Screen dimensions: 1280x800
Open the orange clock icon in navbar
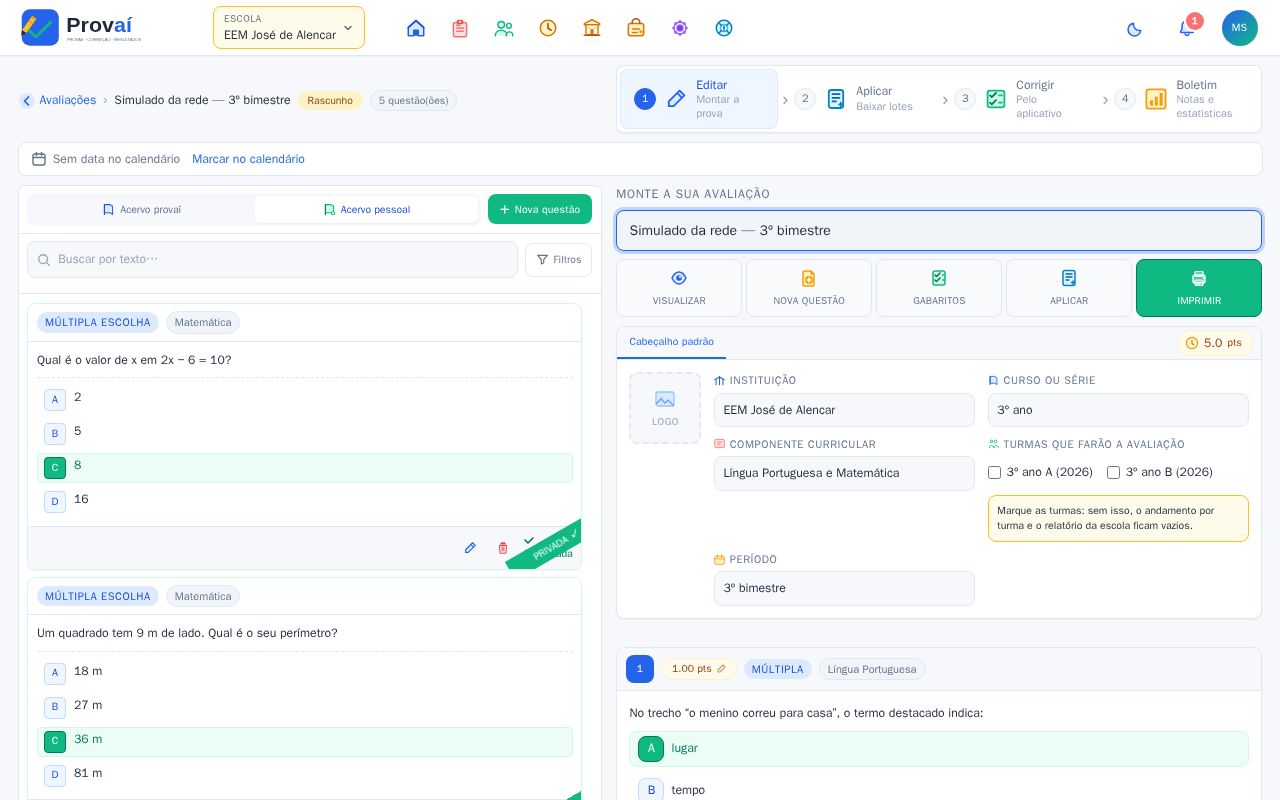click(x=548, y=28)
